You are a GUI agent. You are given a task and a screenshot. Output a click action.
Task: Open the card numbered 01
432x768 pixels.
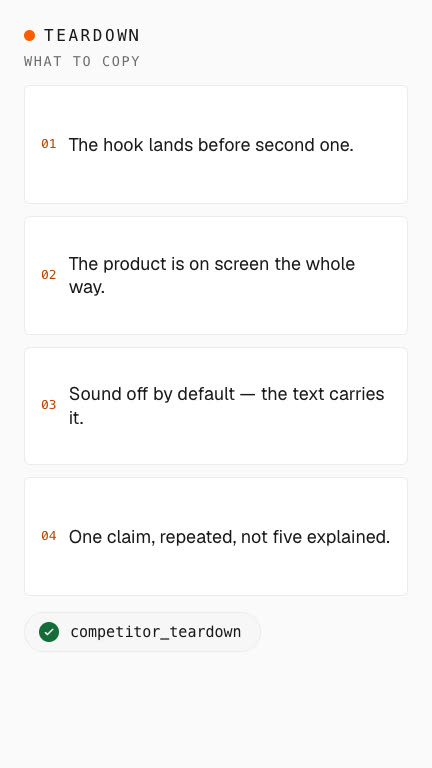(216, 144)
